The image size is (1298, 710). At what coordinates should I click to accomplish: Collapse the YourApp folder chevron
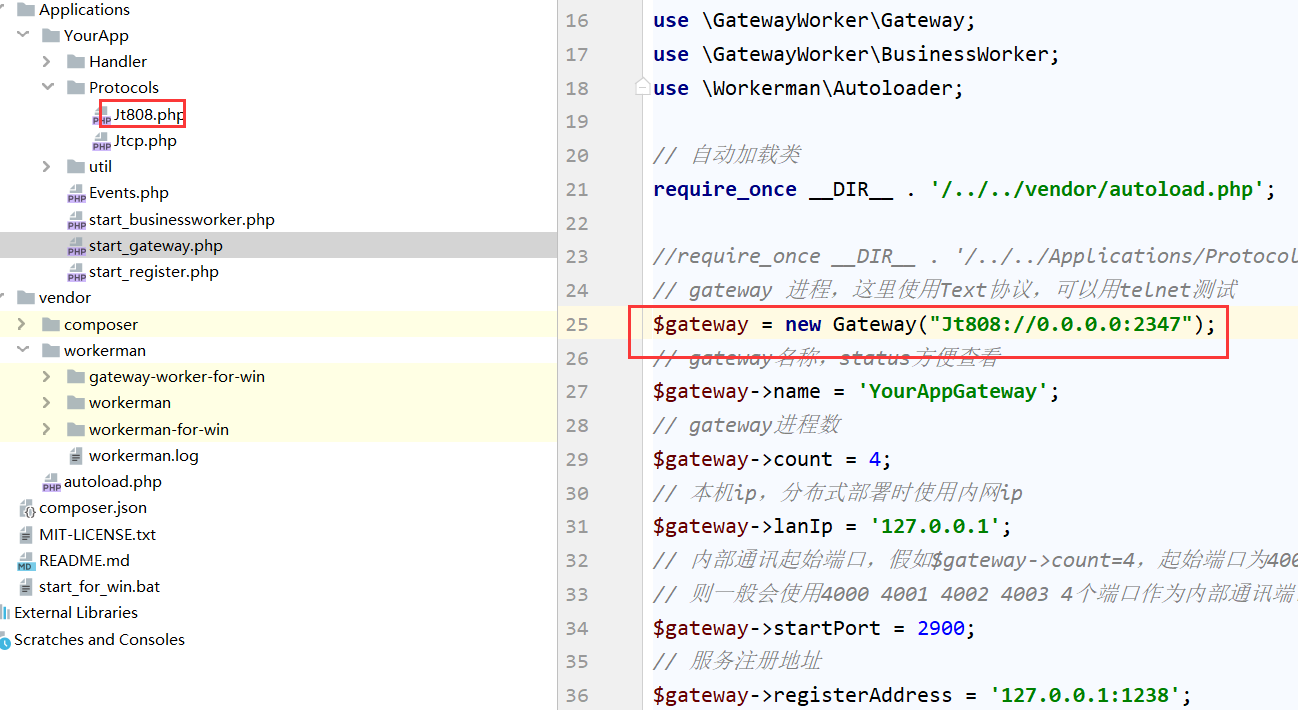click(22, 35)
